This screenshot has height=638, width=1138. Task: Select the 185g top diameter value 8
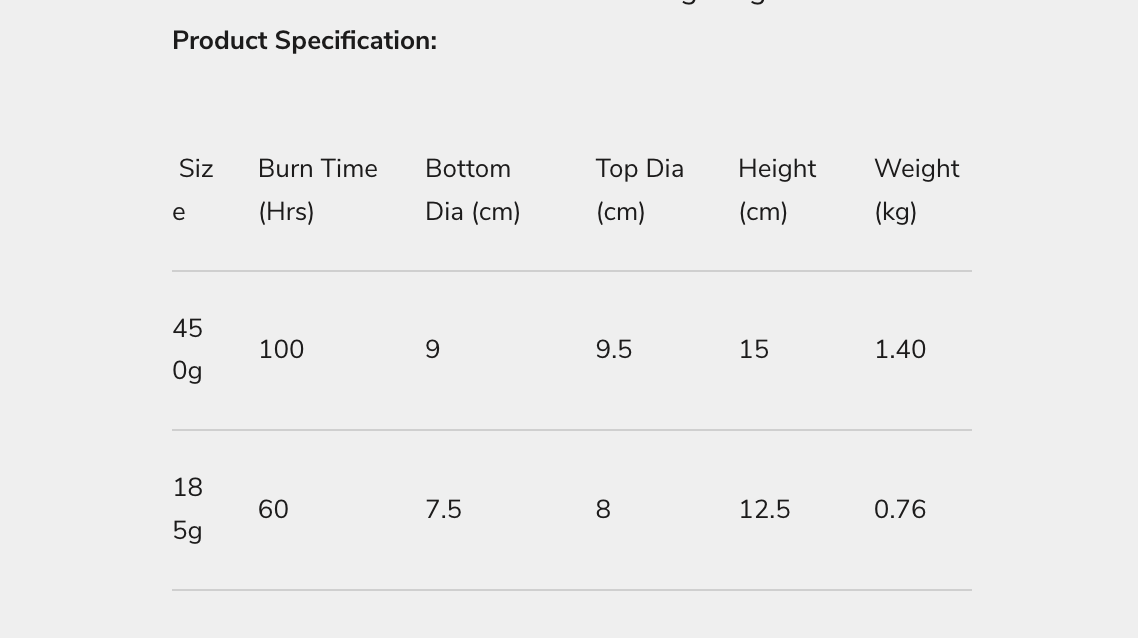pos(603,510)
